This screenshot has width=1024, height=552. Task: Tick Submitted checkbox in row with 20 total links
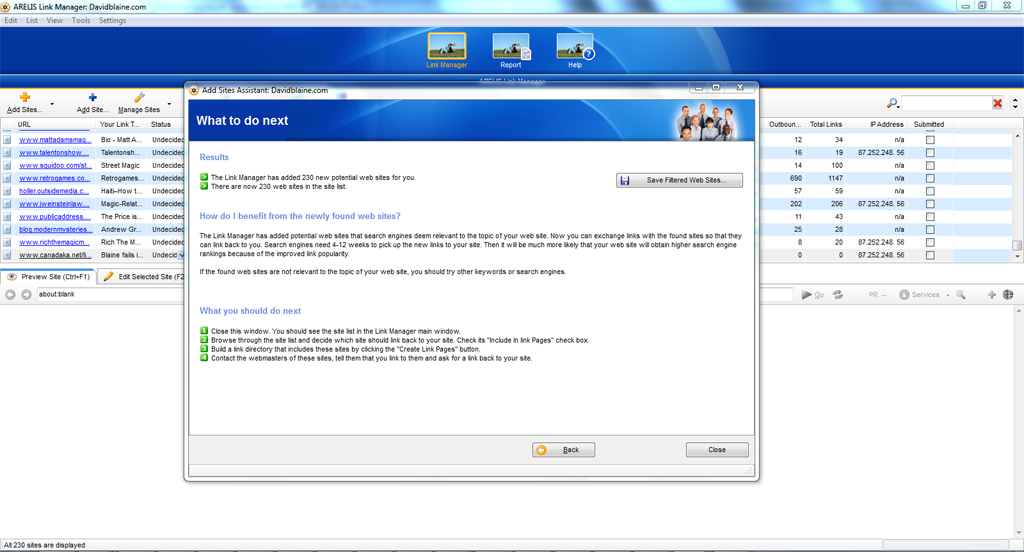pos(930,242)
